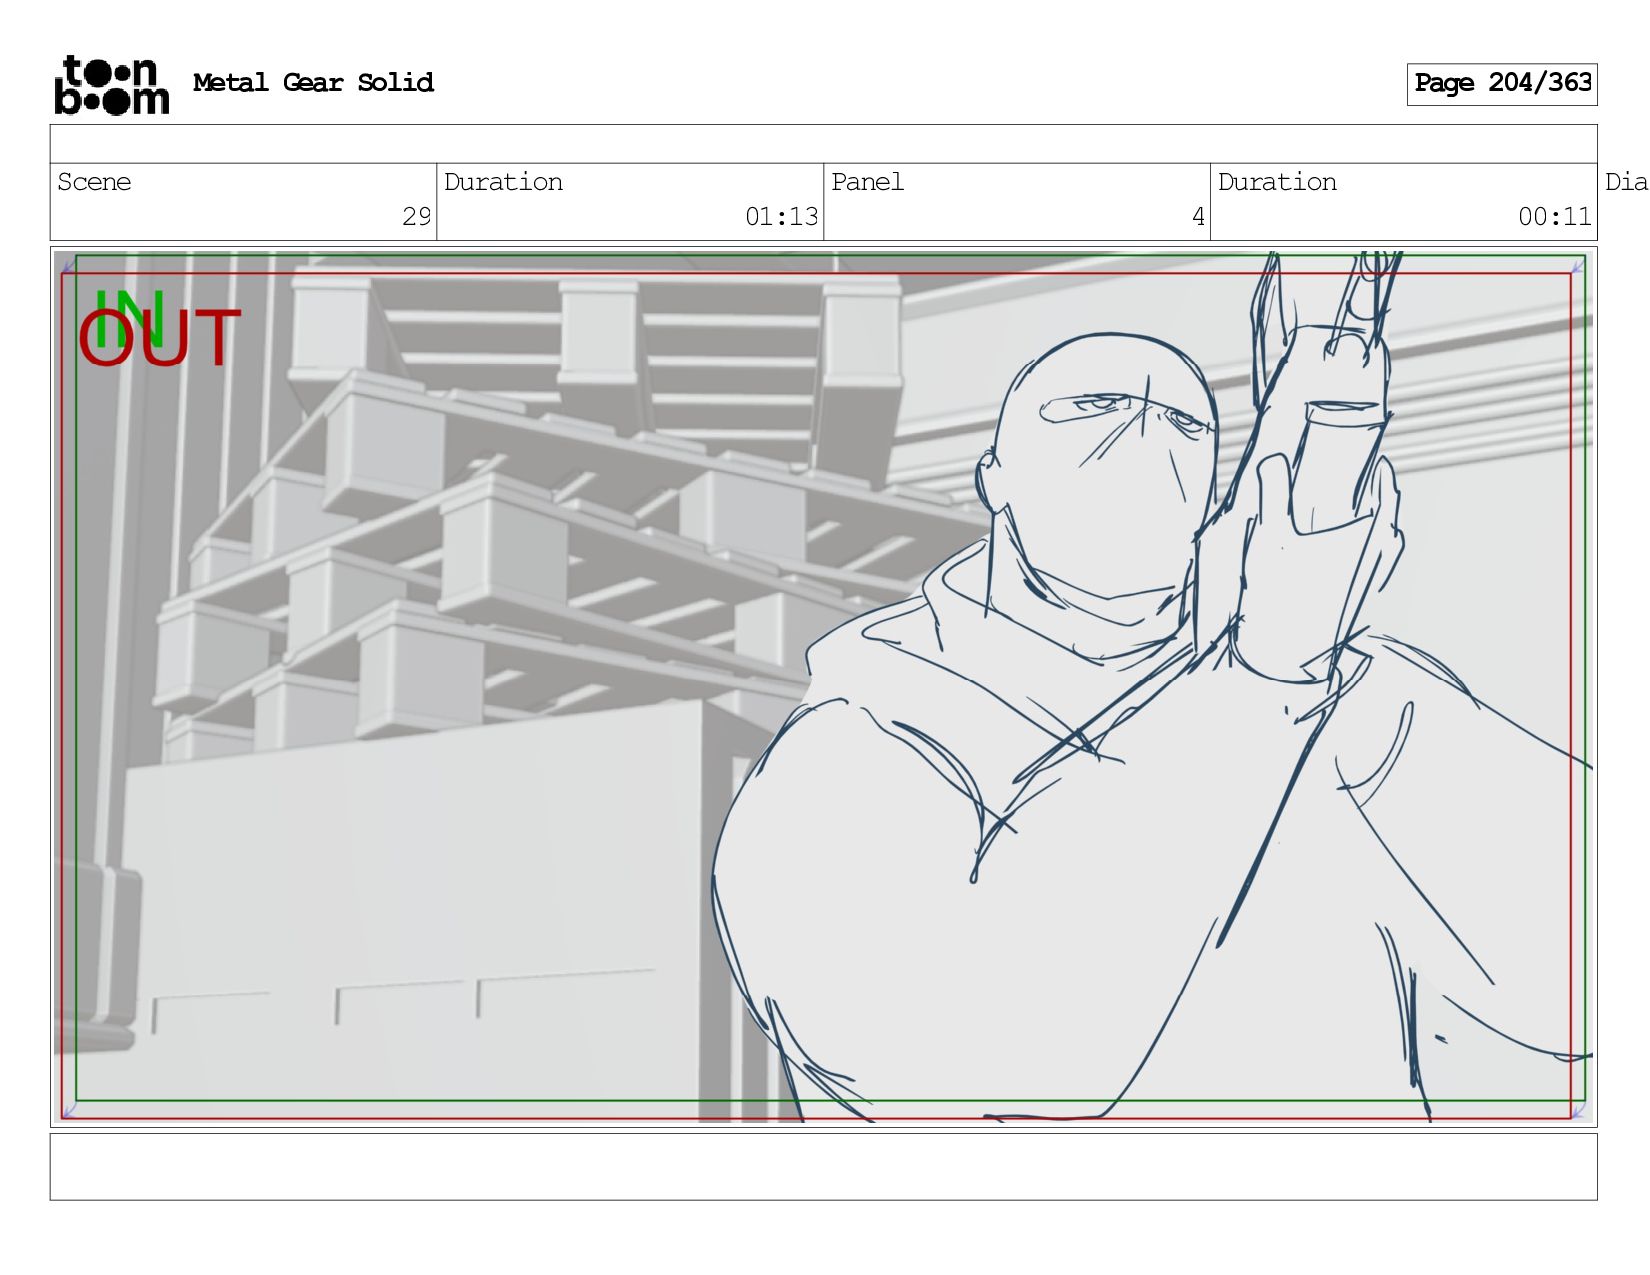The width and height of the screenshot is (1650, 1275).
Task: Click the Scene label
Action: point(94,182)
